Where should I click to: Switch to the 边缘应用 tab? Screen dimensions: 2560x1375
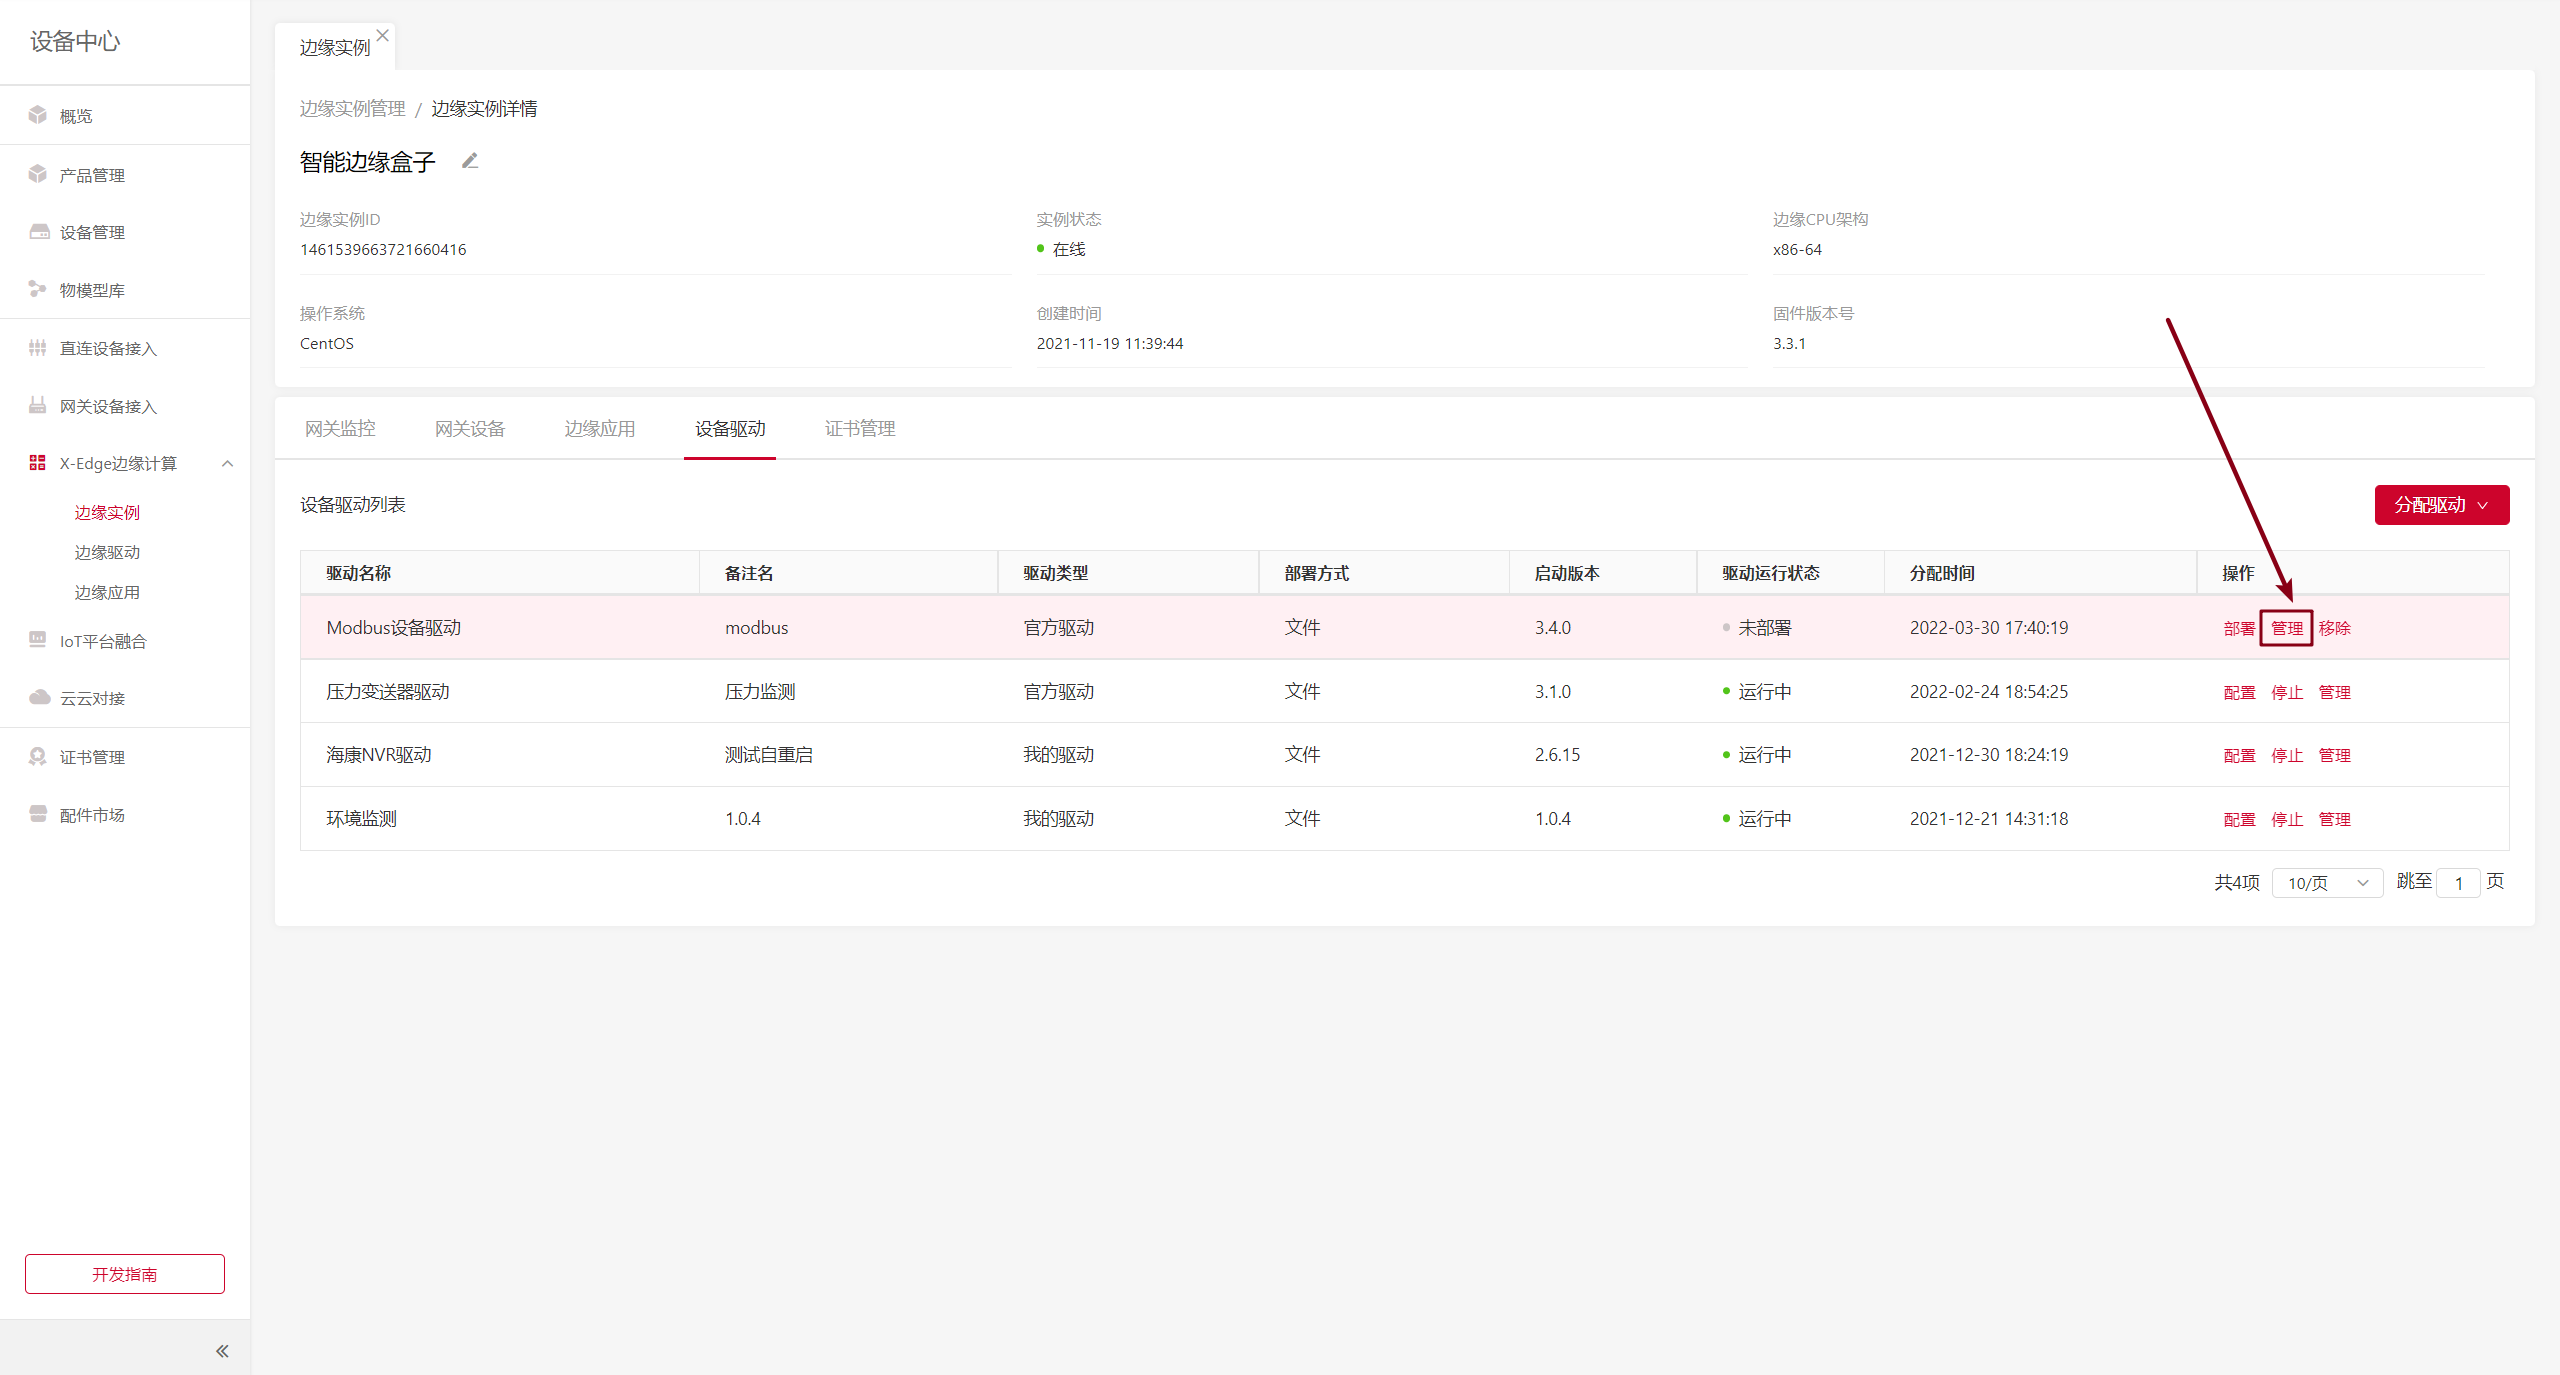point(600,429)
